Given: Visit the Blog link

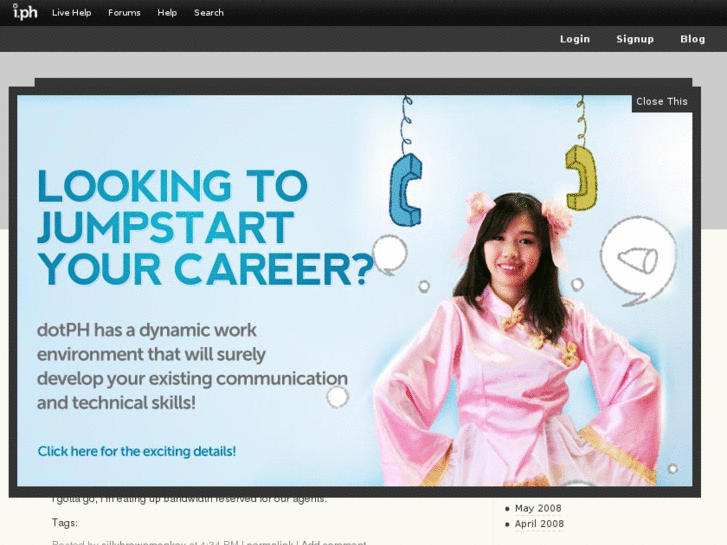Looking at the screenshot, I should (693, 39).
